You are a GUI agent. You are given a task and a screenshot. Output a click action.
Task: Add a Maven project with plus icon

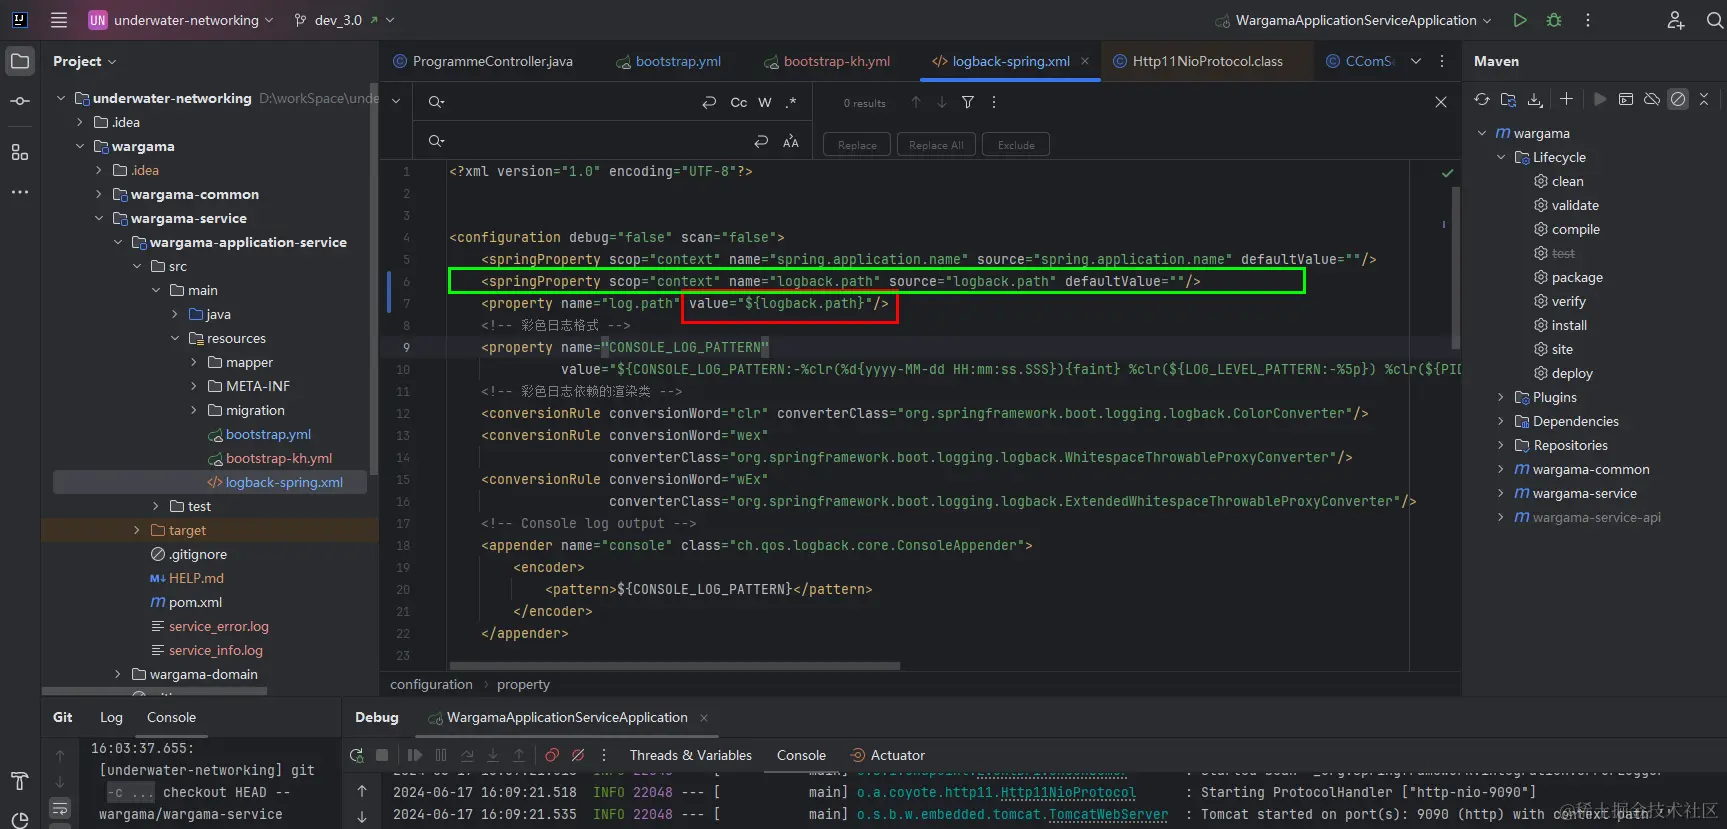(1566, 99)
